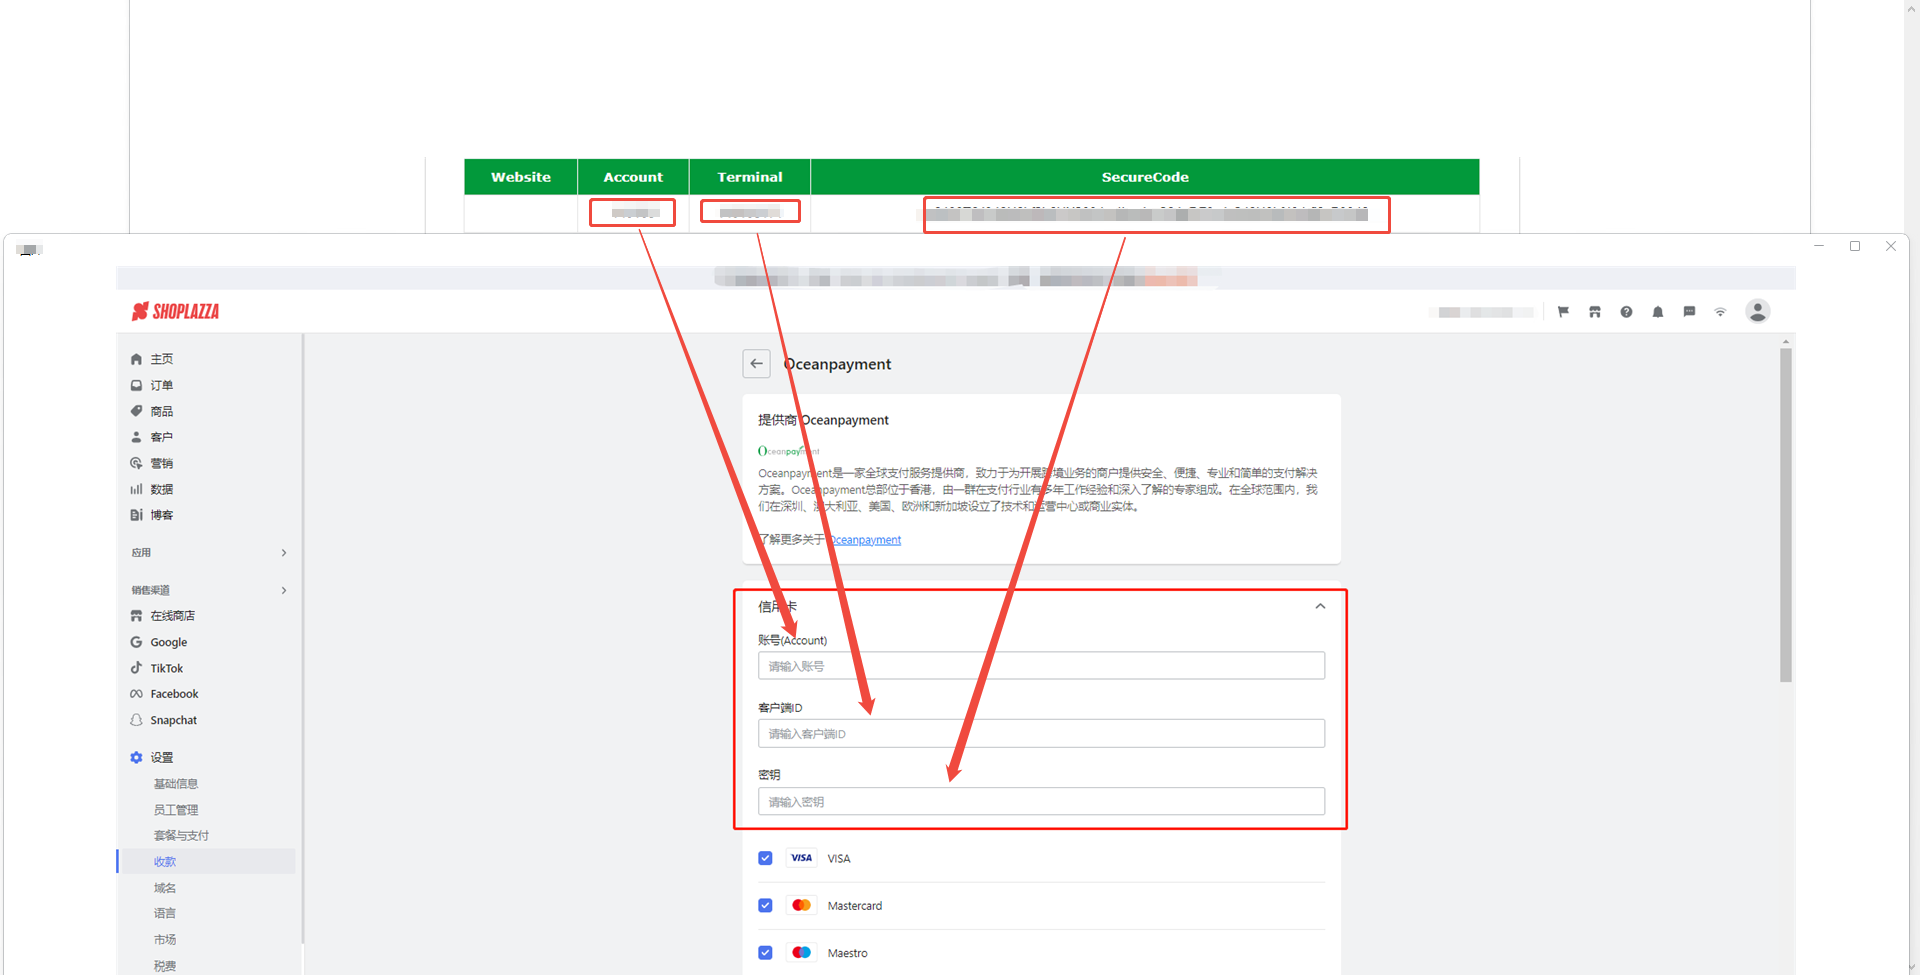Image resolution: width=1920 pixels, height=975 pixels.
Task: Open the Facebook Meta channel icon
Action: [136, 694]
